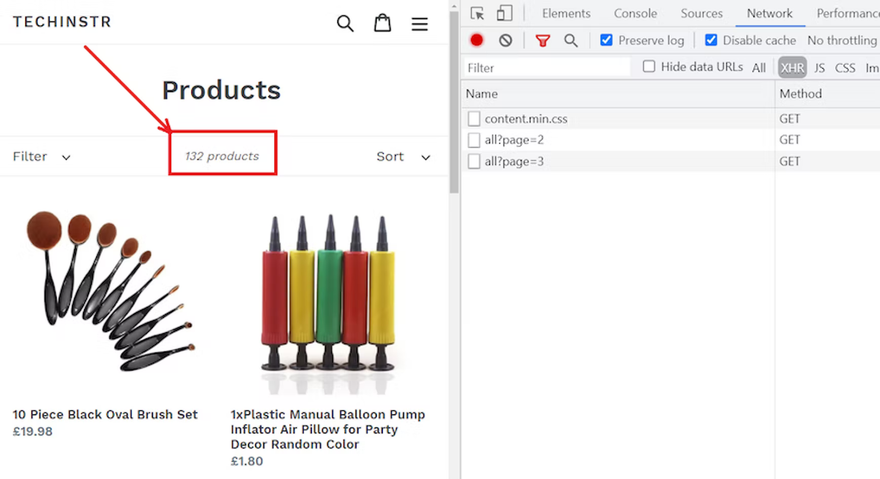Expand the Sort dropdown
This screenshot has height=479, width=880.
click(403, 156)
